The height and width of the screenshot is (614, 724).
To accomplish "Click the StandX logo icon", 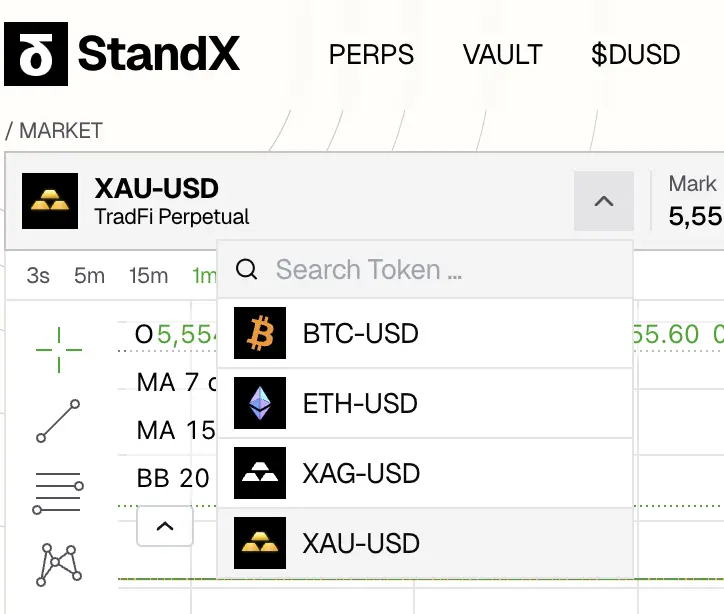I will [36, 54].
